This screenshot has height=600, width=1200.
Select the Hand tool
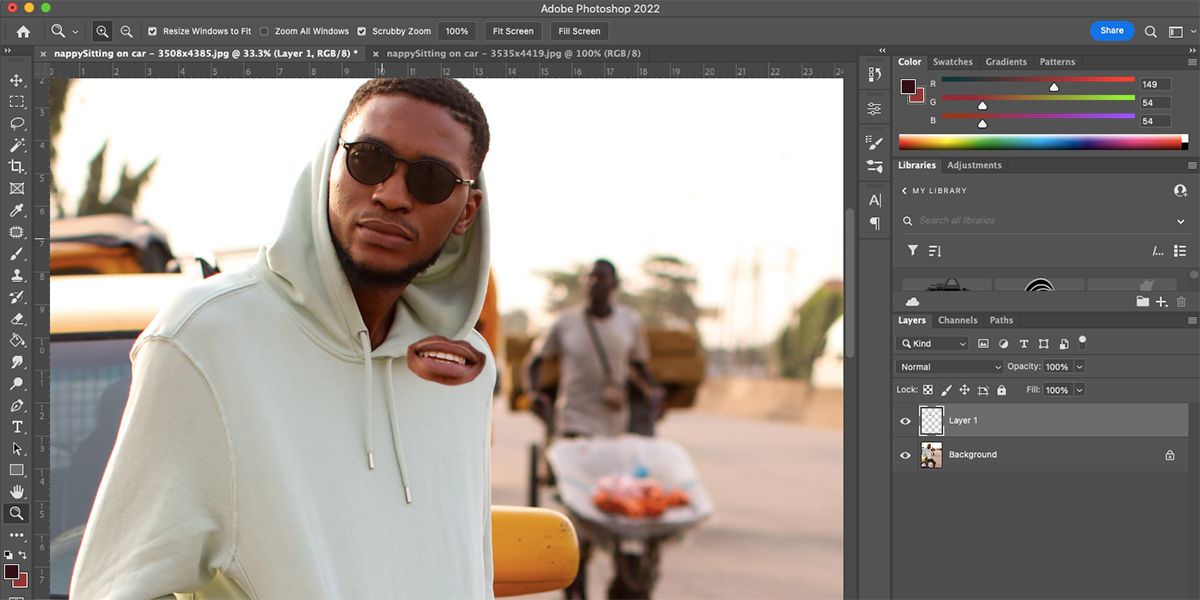click(x=16, y=491)
